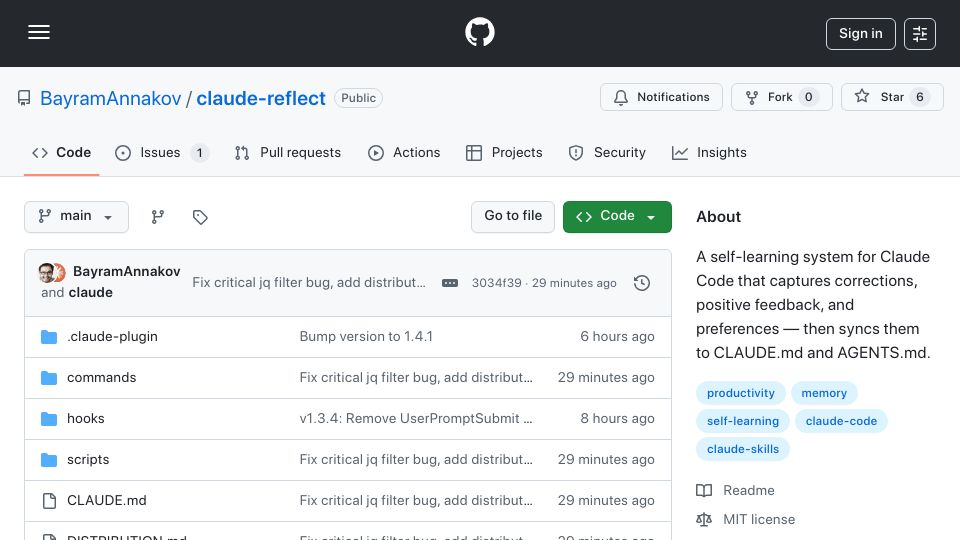This screenshot has height=540, width=960.
Task: Open the claude-reflect repository link
Action: tap(261, 98)
